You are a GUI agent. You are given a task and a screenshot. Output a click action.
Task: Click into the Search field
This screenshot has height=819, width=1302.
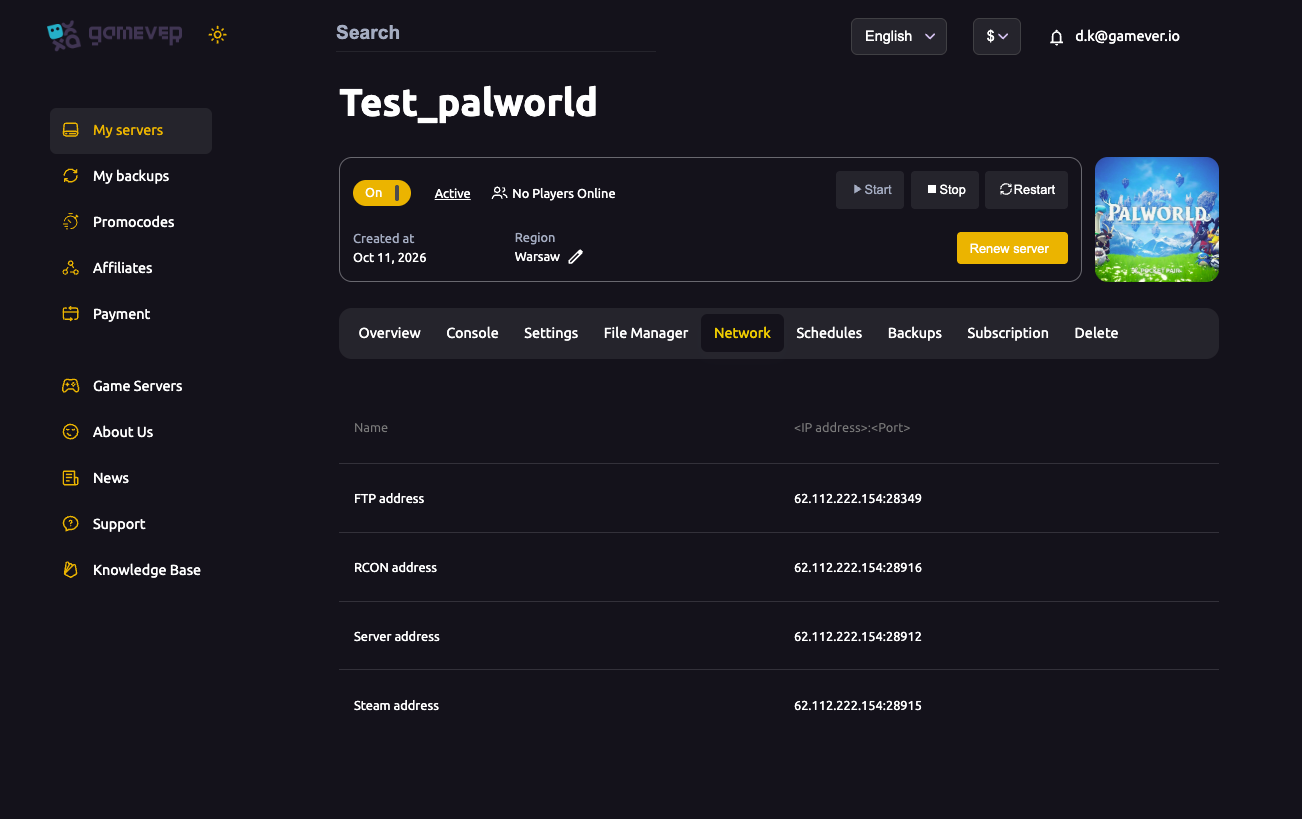click(x=496, y=33)
